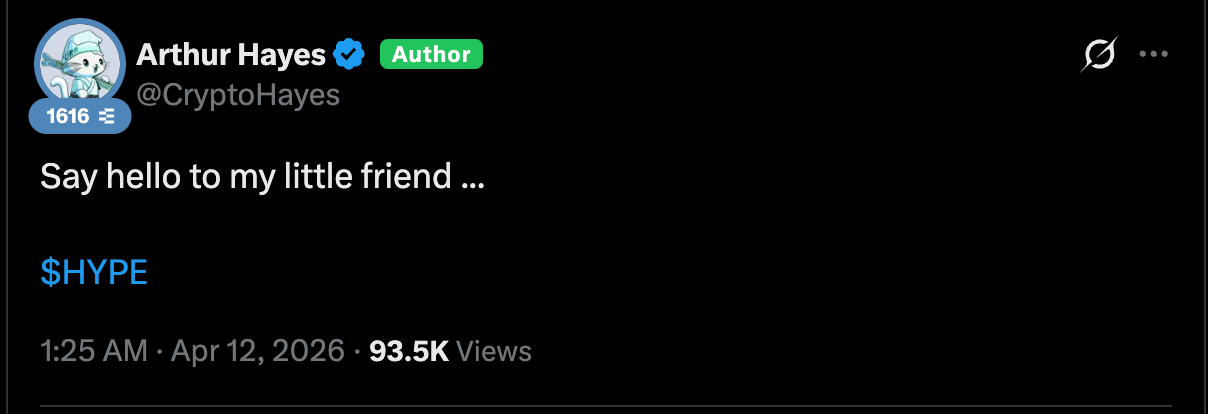The height and width of the screenshot is (414, 1208).
Task: Click the blue verified checkmark badge
Action: point(349,54)
